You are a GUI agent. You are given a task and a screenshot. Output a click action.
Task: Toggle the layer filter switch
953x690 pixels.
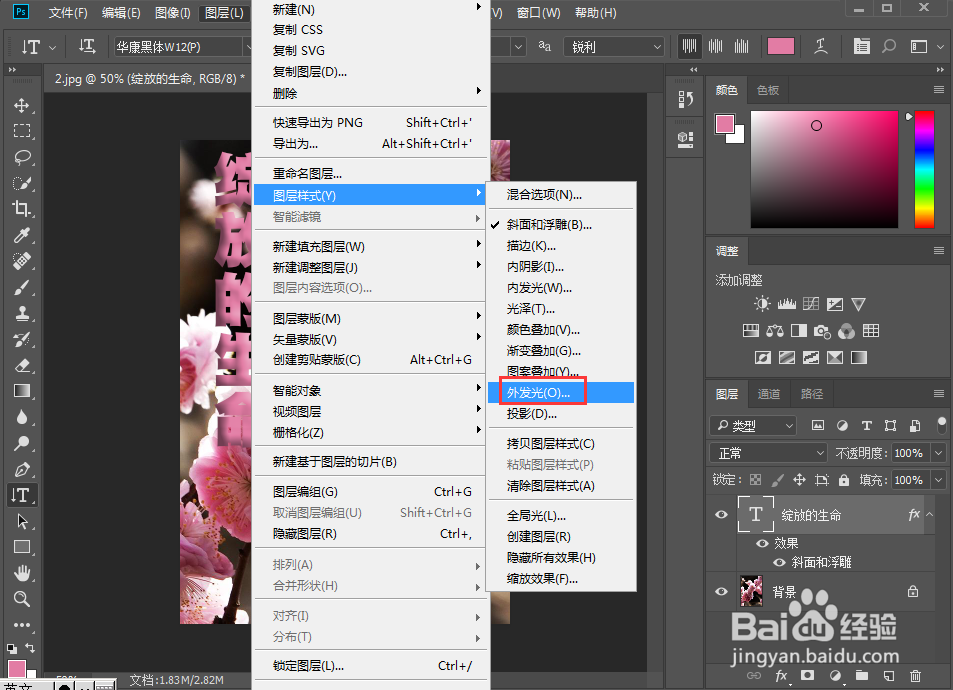click(x=941, y=425)
